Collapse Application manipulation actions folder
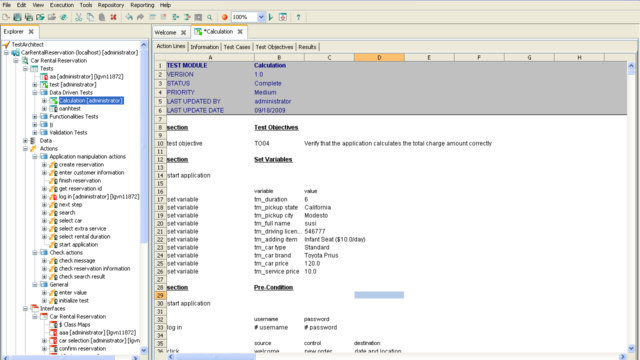 point(35,157)
